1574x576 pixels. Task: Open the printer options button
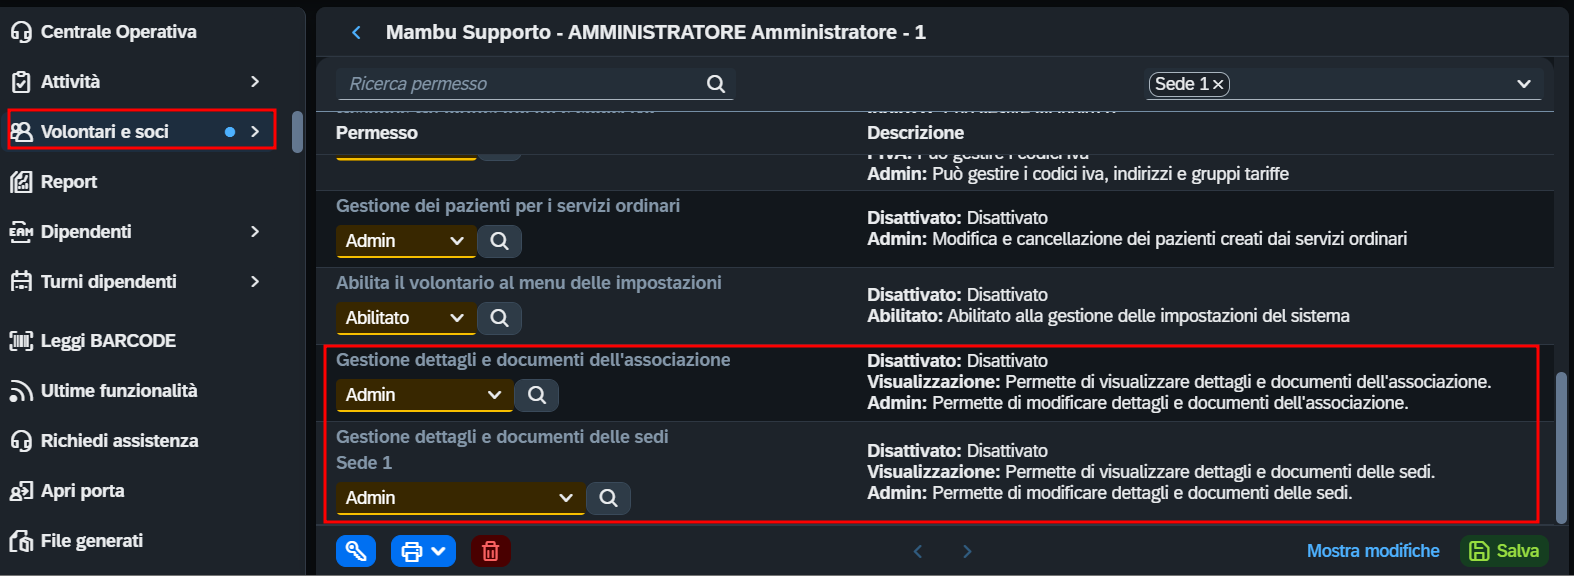(x=423, y=551)
